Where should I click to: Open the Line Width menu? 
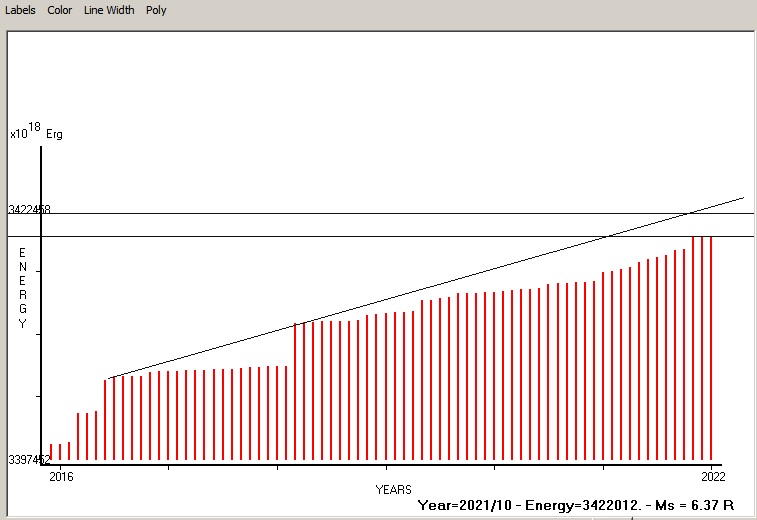109,10
